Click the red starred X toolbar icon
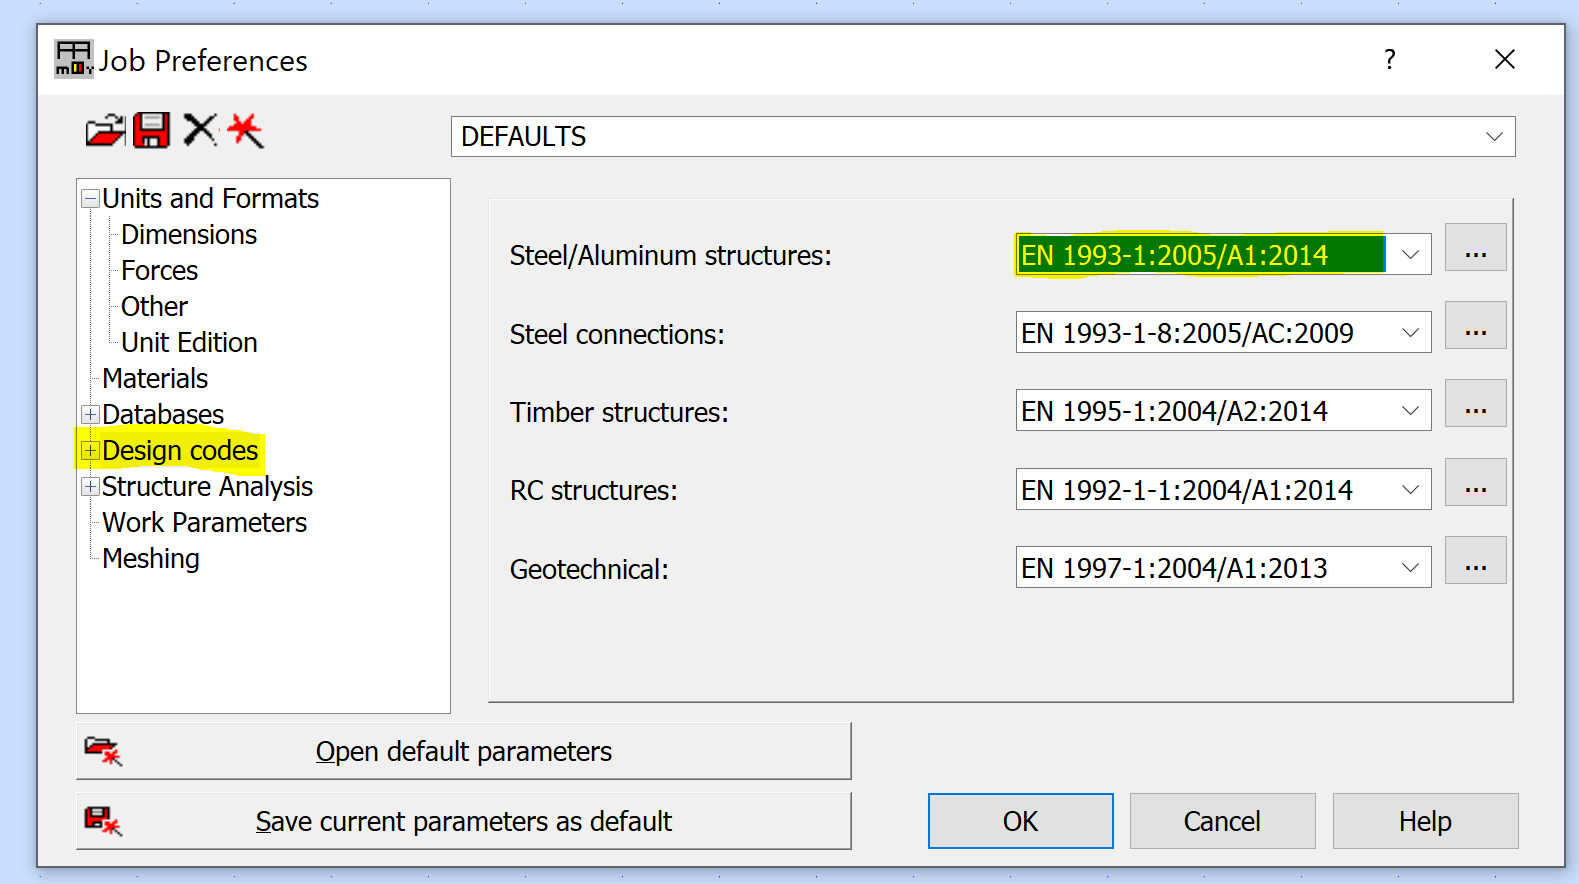The width and height of the screenshot is (1579, 884). tap(245, 130)
